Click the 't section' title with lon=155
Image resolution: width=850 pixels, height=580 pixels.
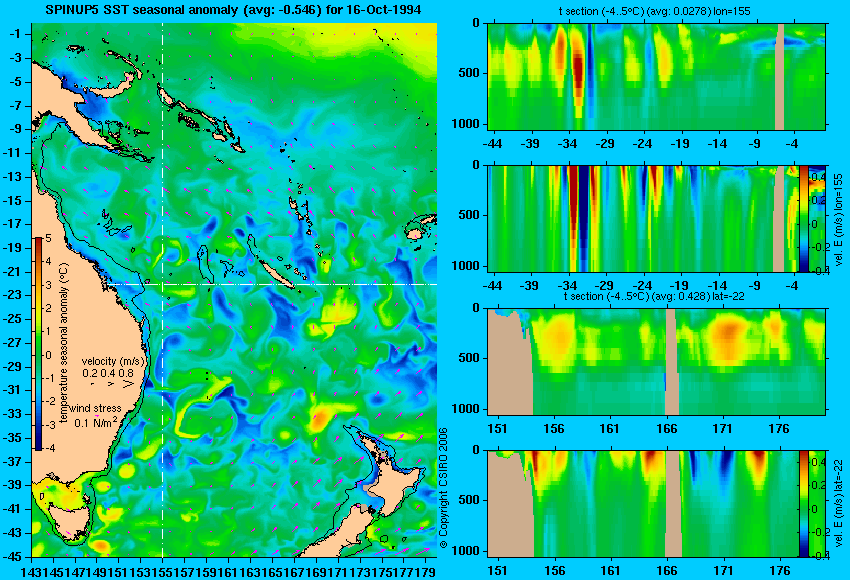(655, 11)
